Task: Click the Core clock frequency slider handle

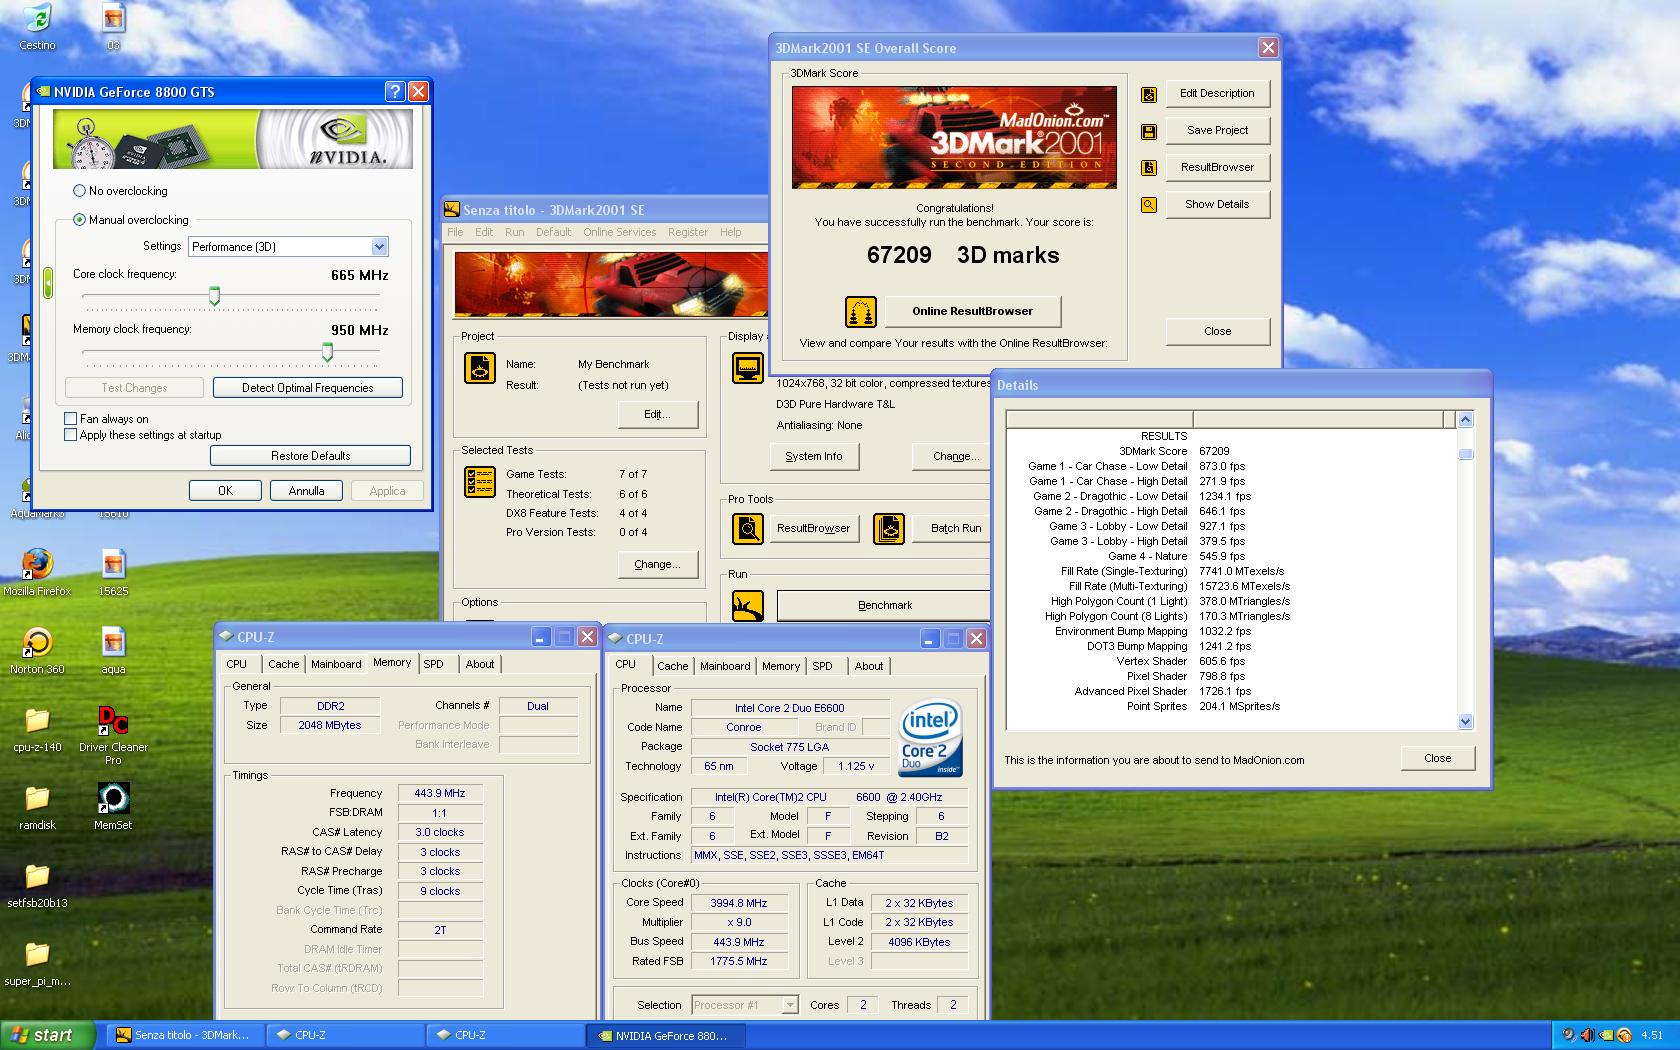Action: coord(214,296)
